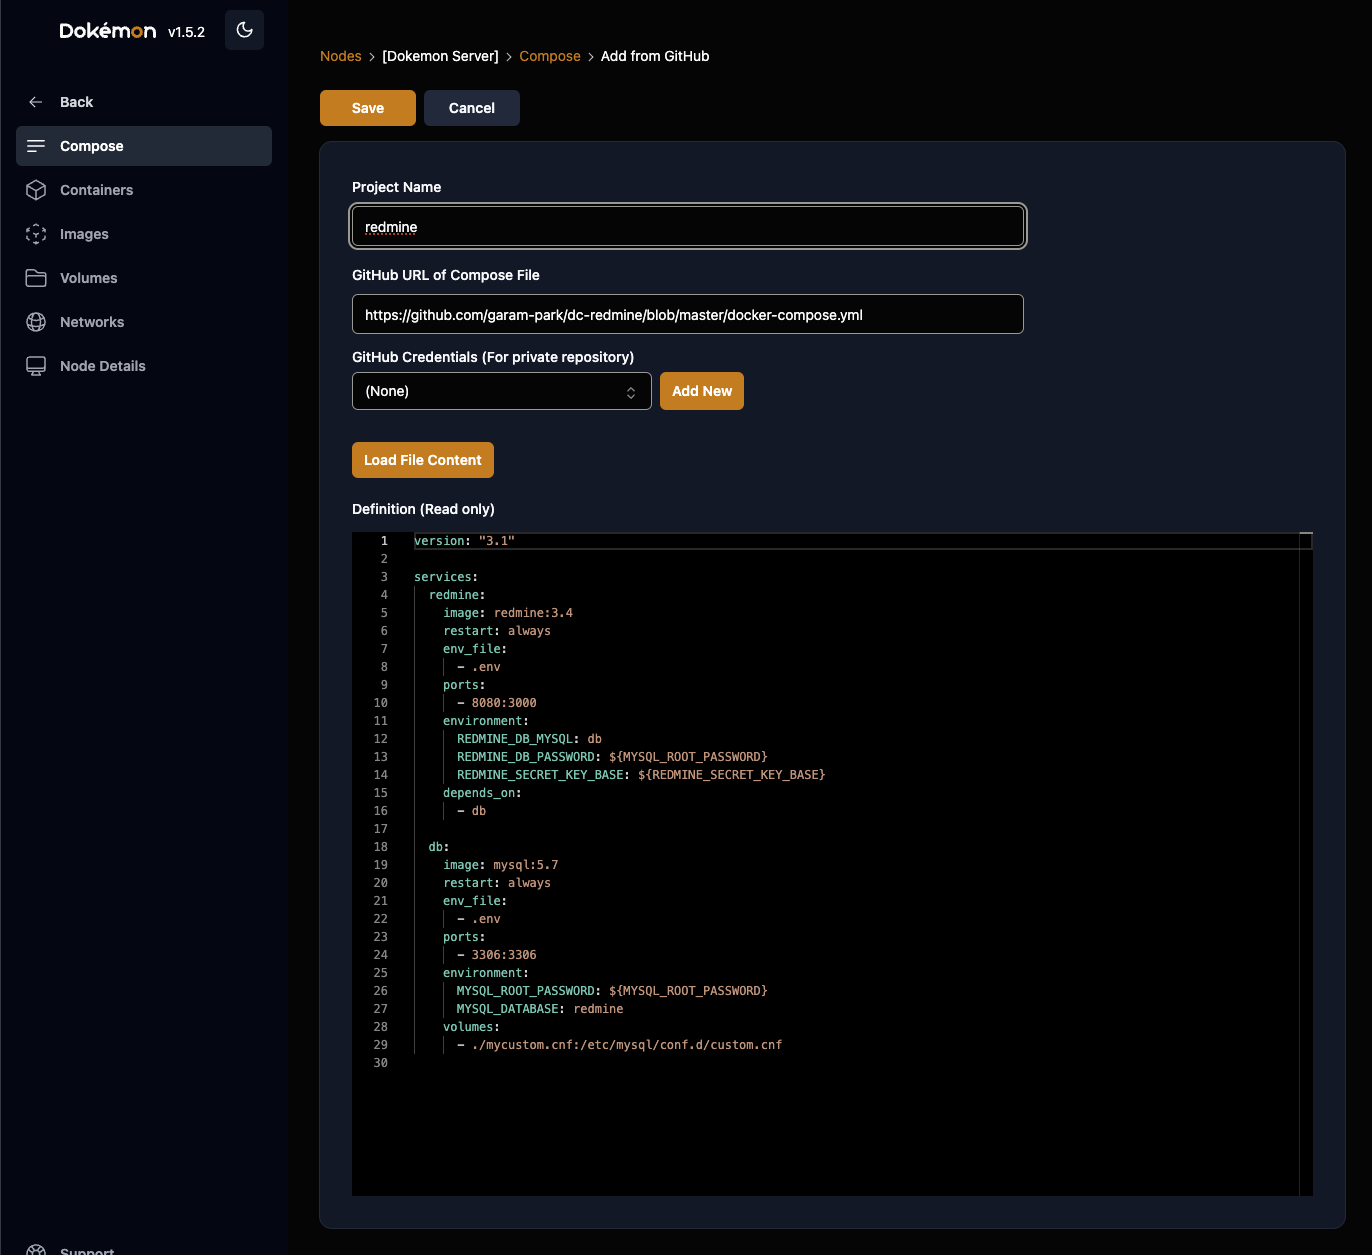Open GitHub Credentials dropdown

click(502, 391)
